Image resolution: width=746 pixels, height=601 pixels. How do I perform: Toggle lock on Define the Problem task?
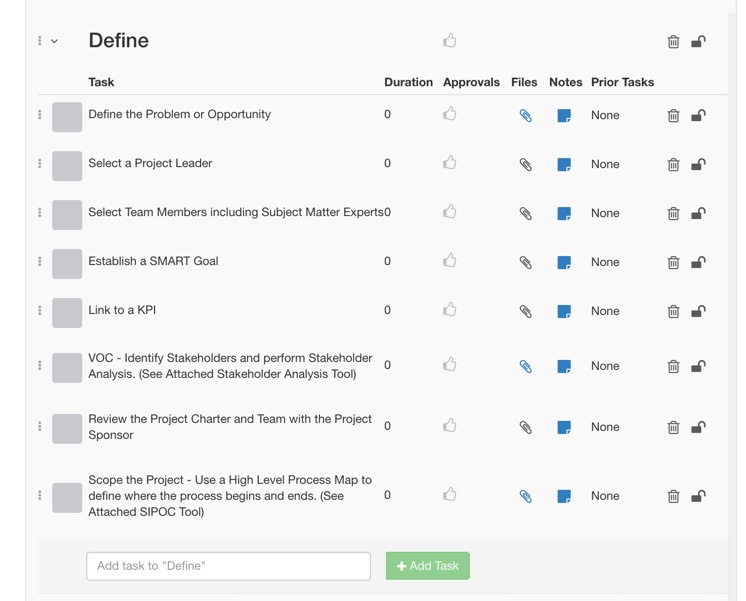(x=698, y=115)
